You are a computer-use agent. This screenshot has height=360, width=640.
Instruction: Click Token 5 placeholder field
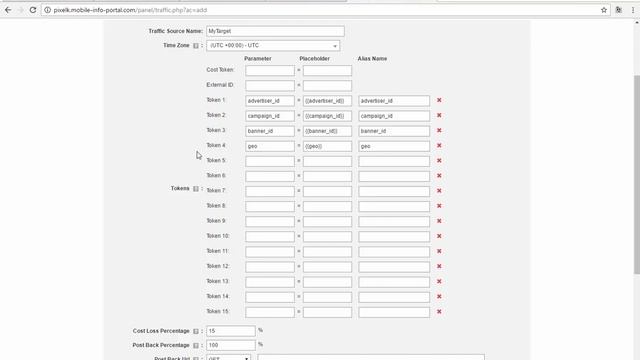[x=327, y=161]
